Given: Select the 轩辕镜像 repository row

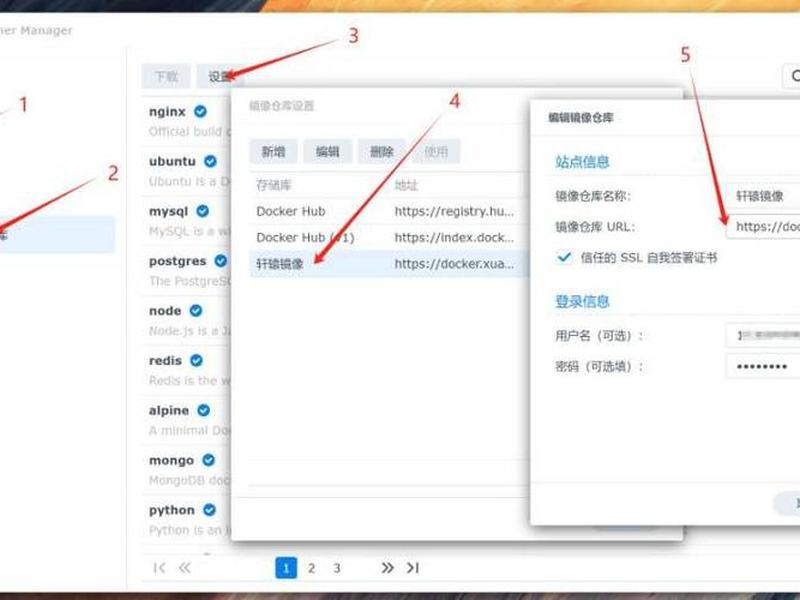Looking at the screenshot, I should pos(389,264).
